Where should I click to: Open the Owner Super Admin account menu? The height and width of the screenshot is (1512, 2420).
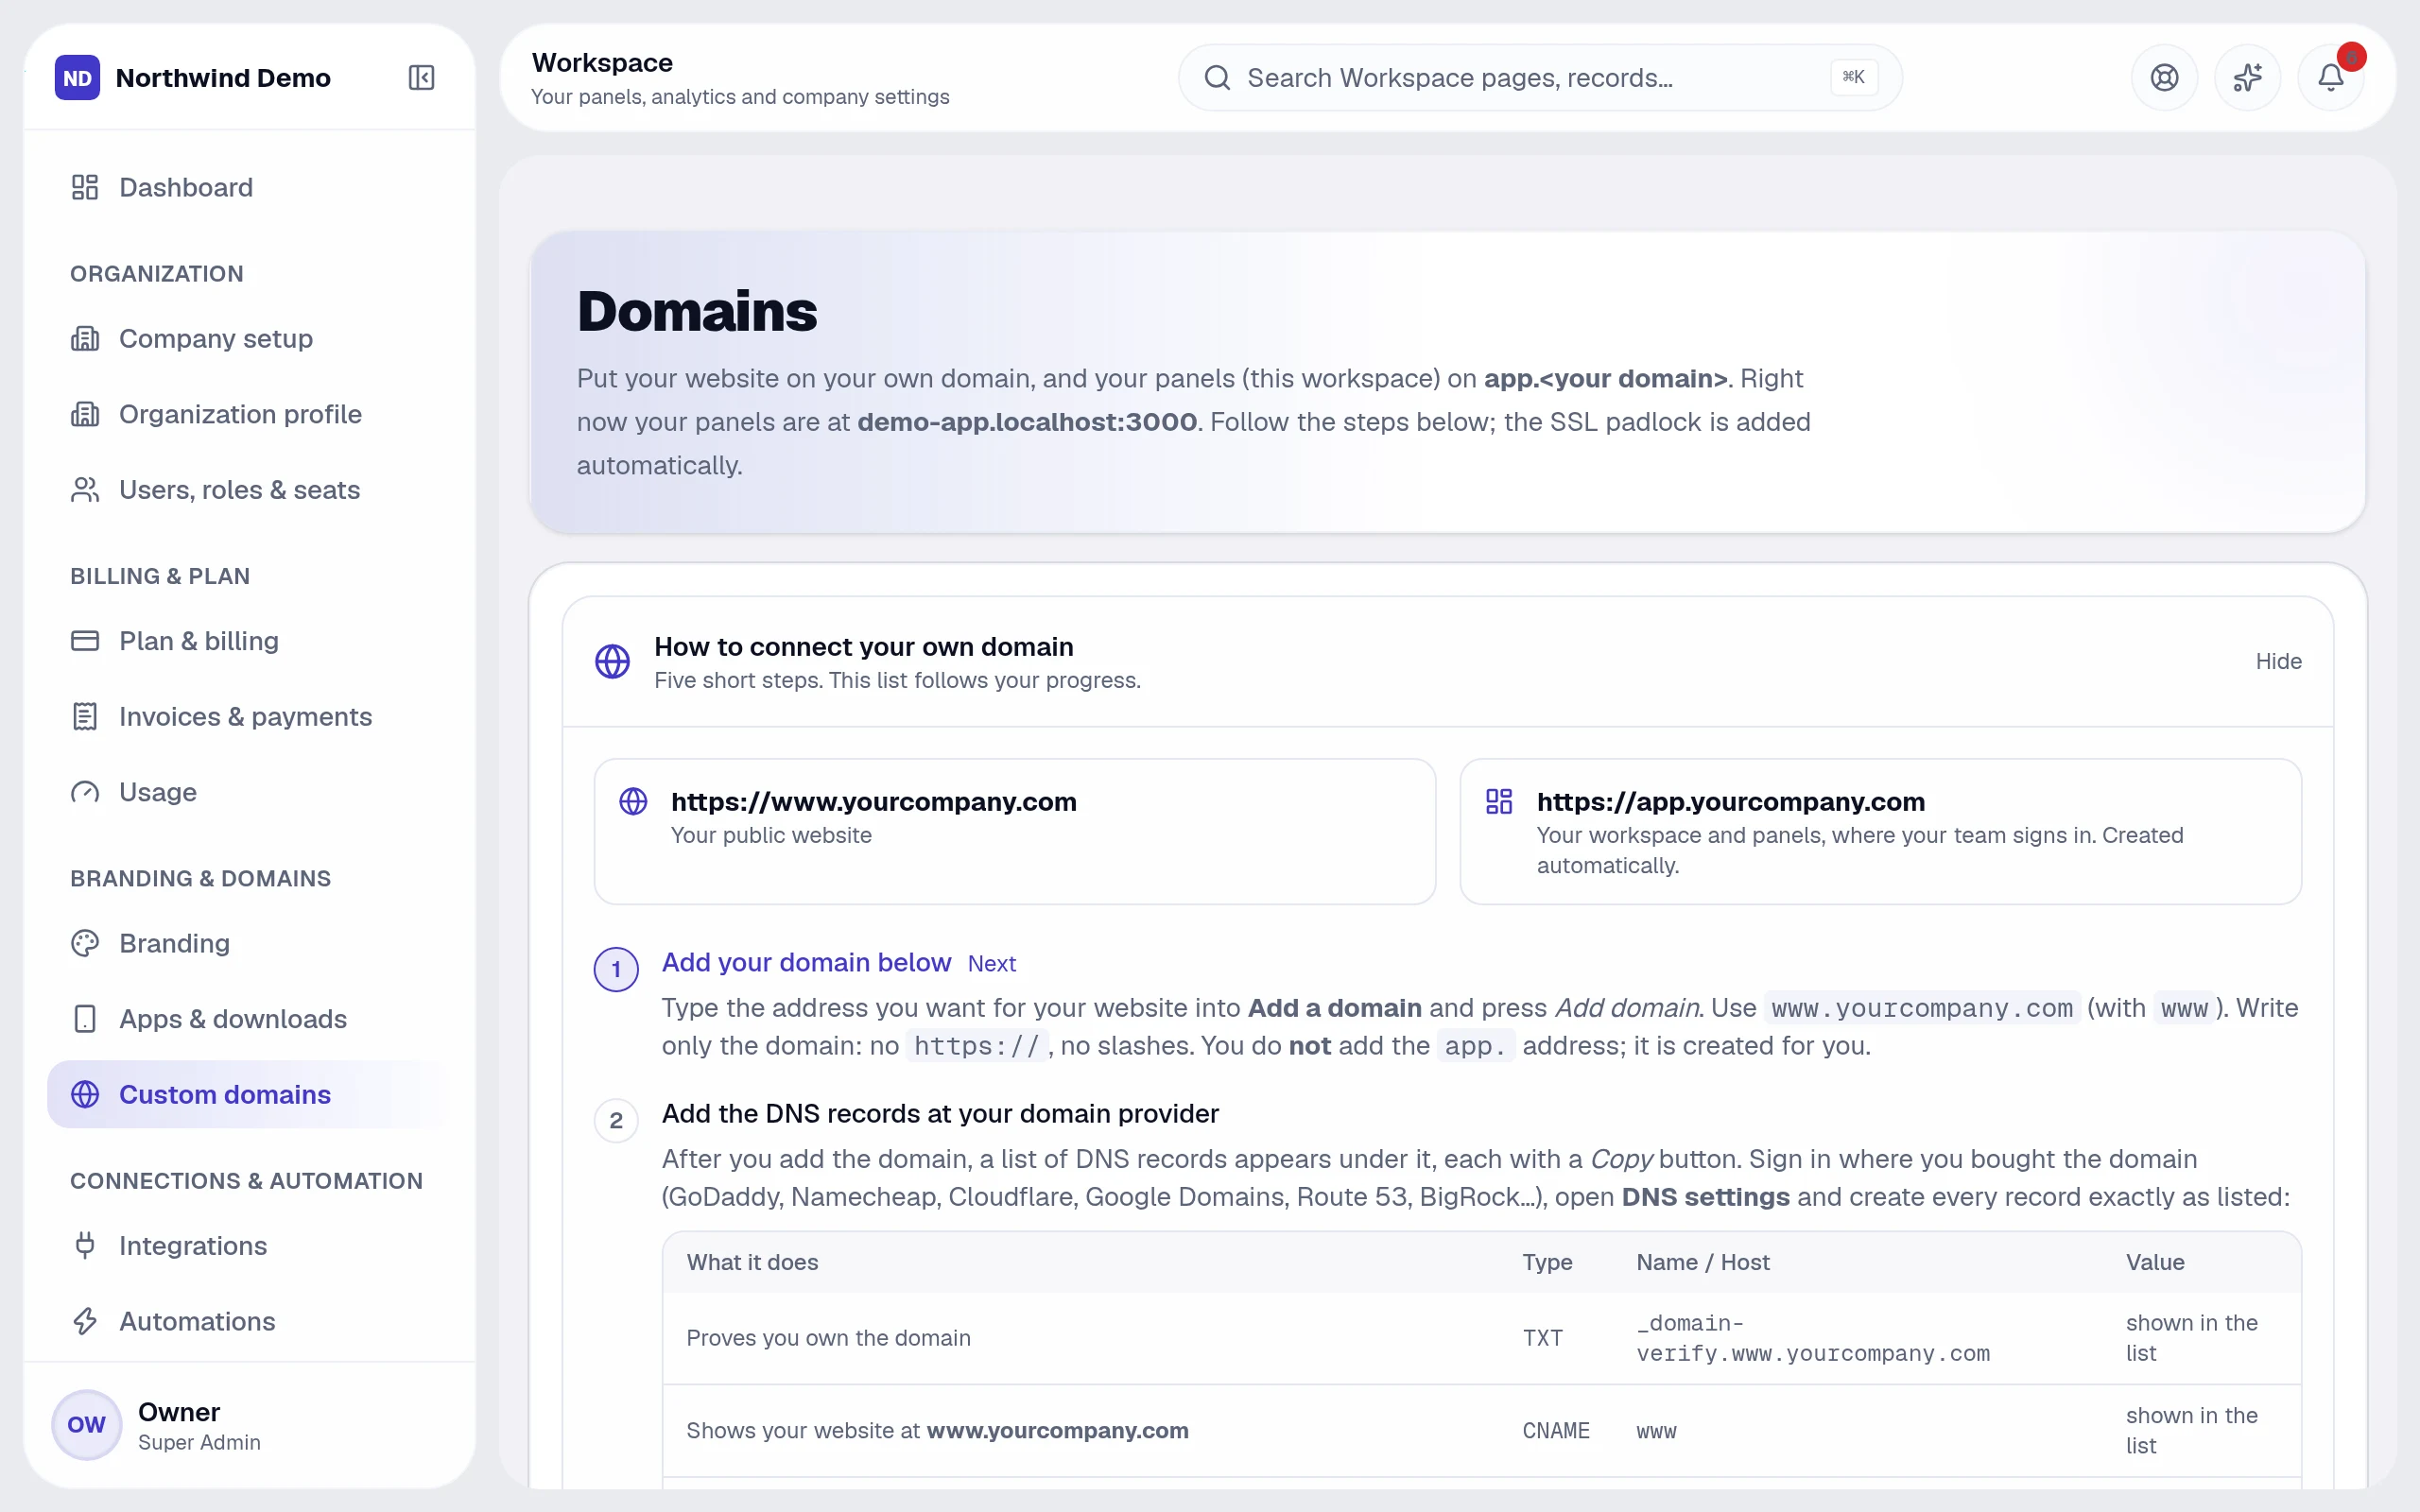pyautogui.click(x=248, y=1424)
